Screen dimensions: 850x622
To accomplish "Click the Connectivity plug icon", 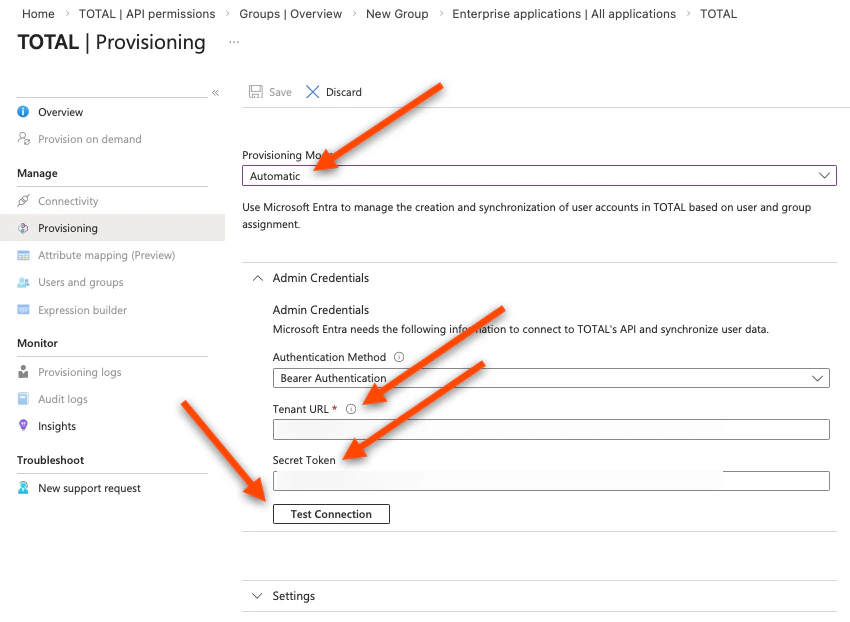I will (23, 201).
